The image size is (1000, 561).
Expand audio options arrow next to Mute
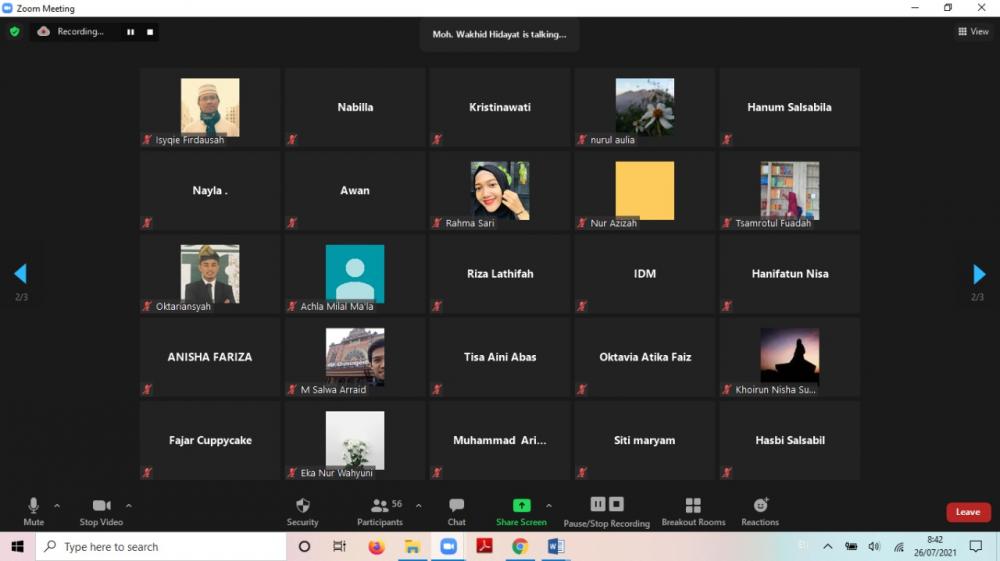pyautogui.click(x=57, y=505)
